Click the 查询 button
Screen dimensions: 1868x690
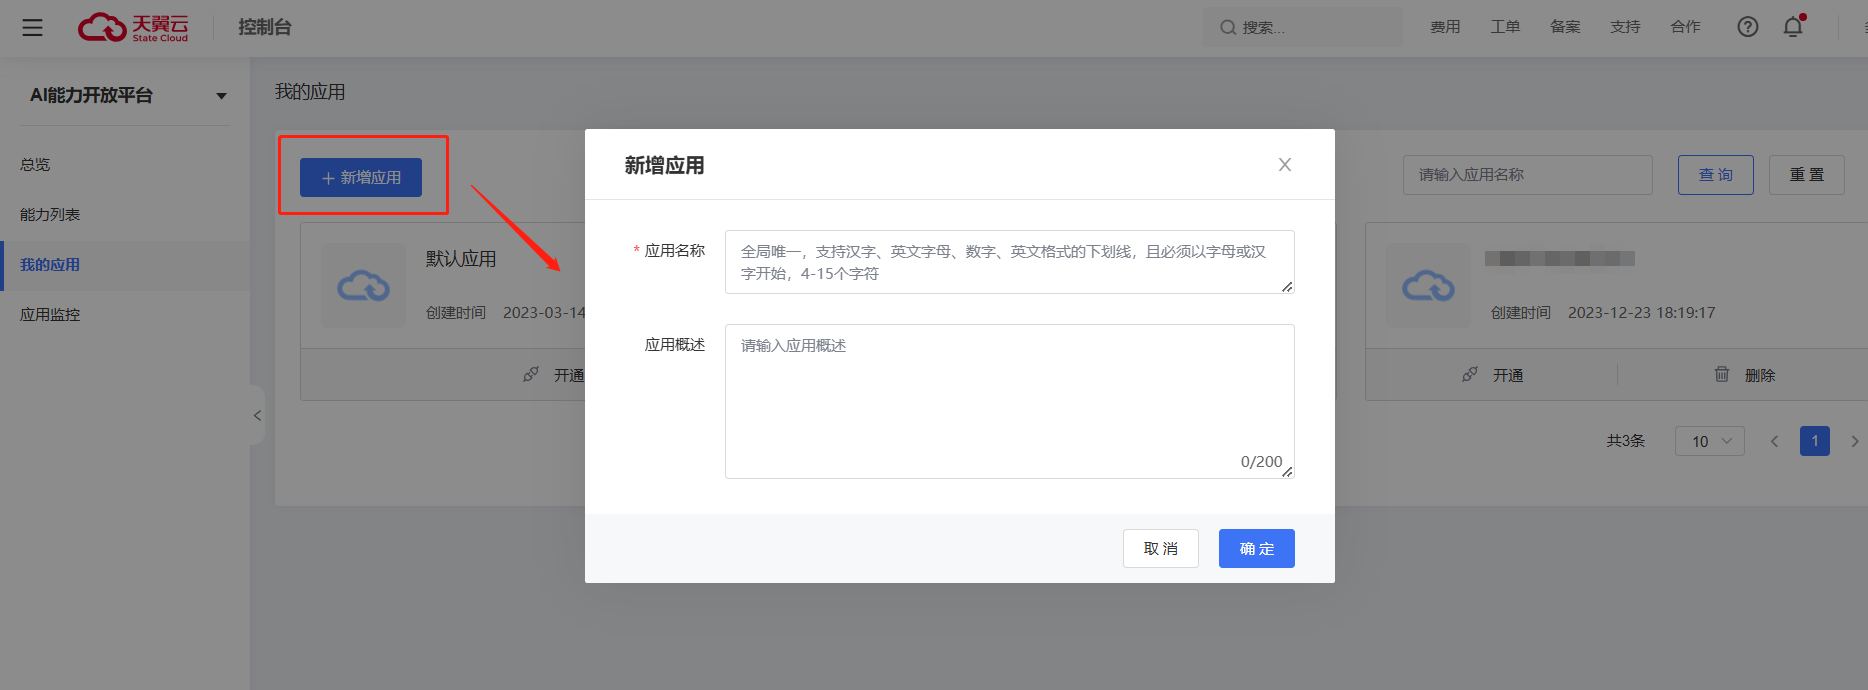(1716, 175)
